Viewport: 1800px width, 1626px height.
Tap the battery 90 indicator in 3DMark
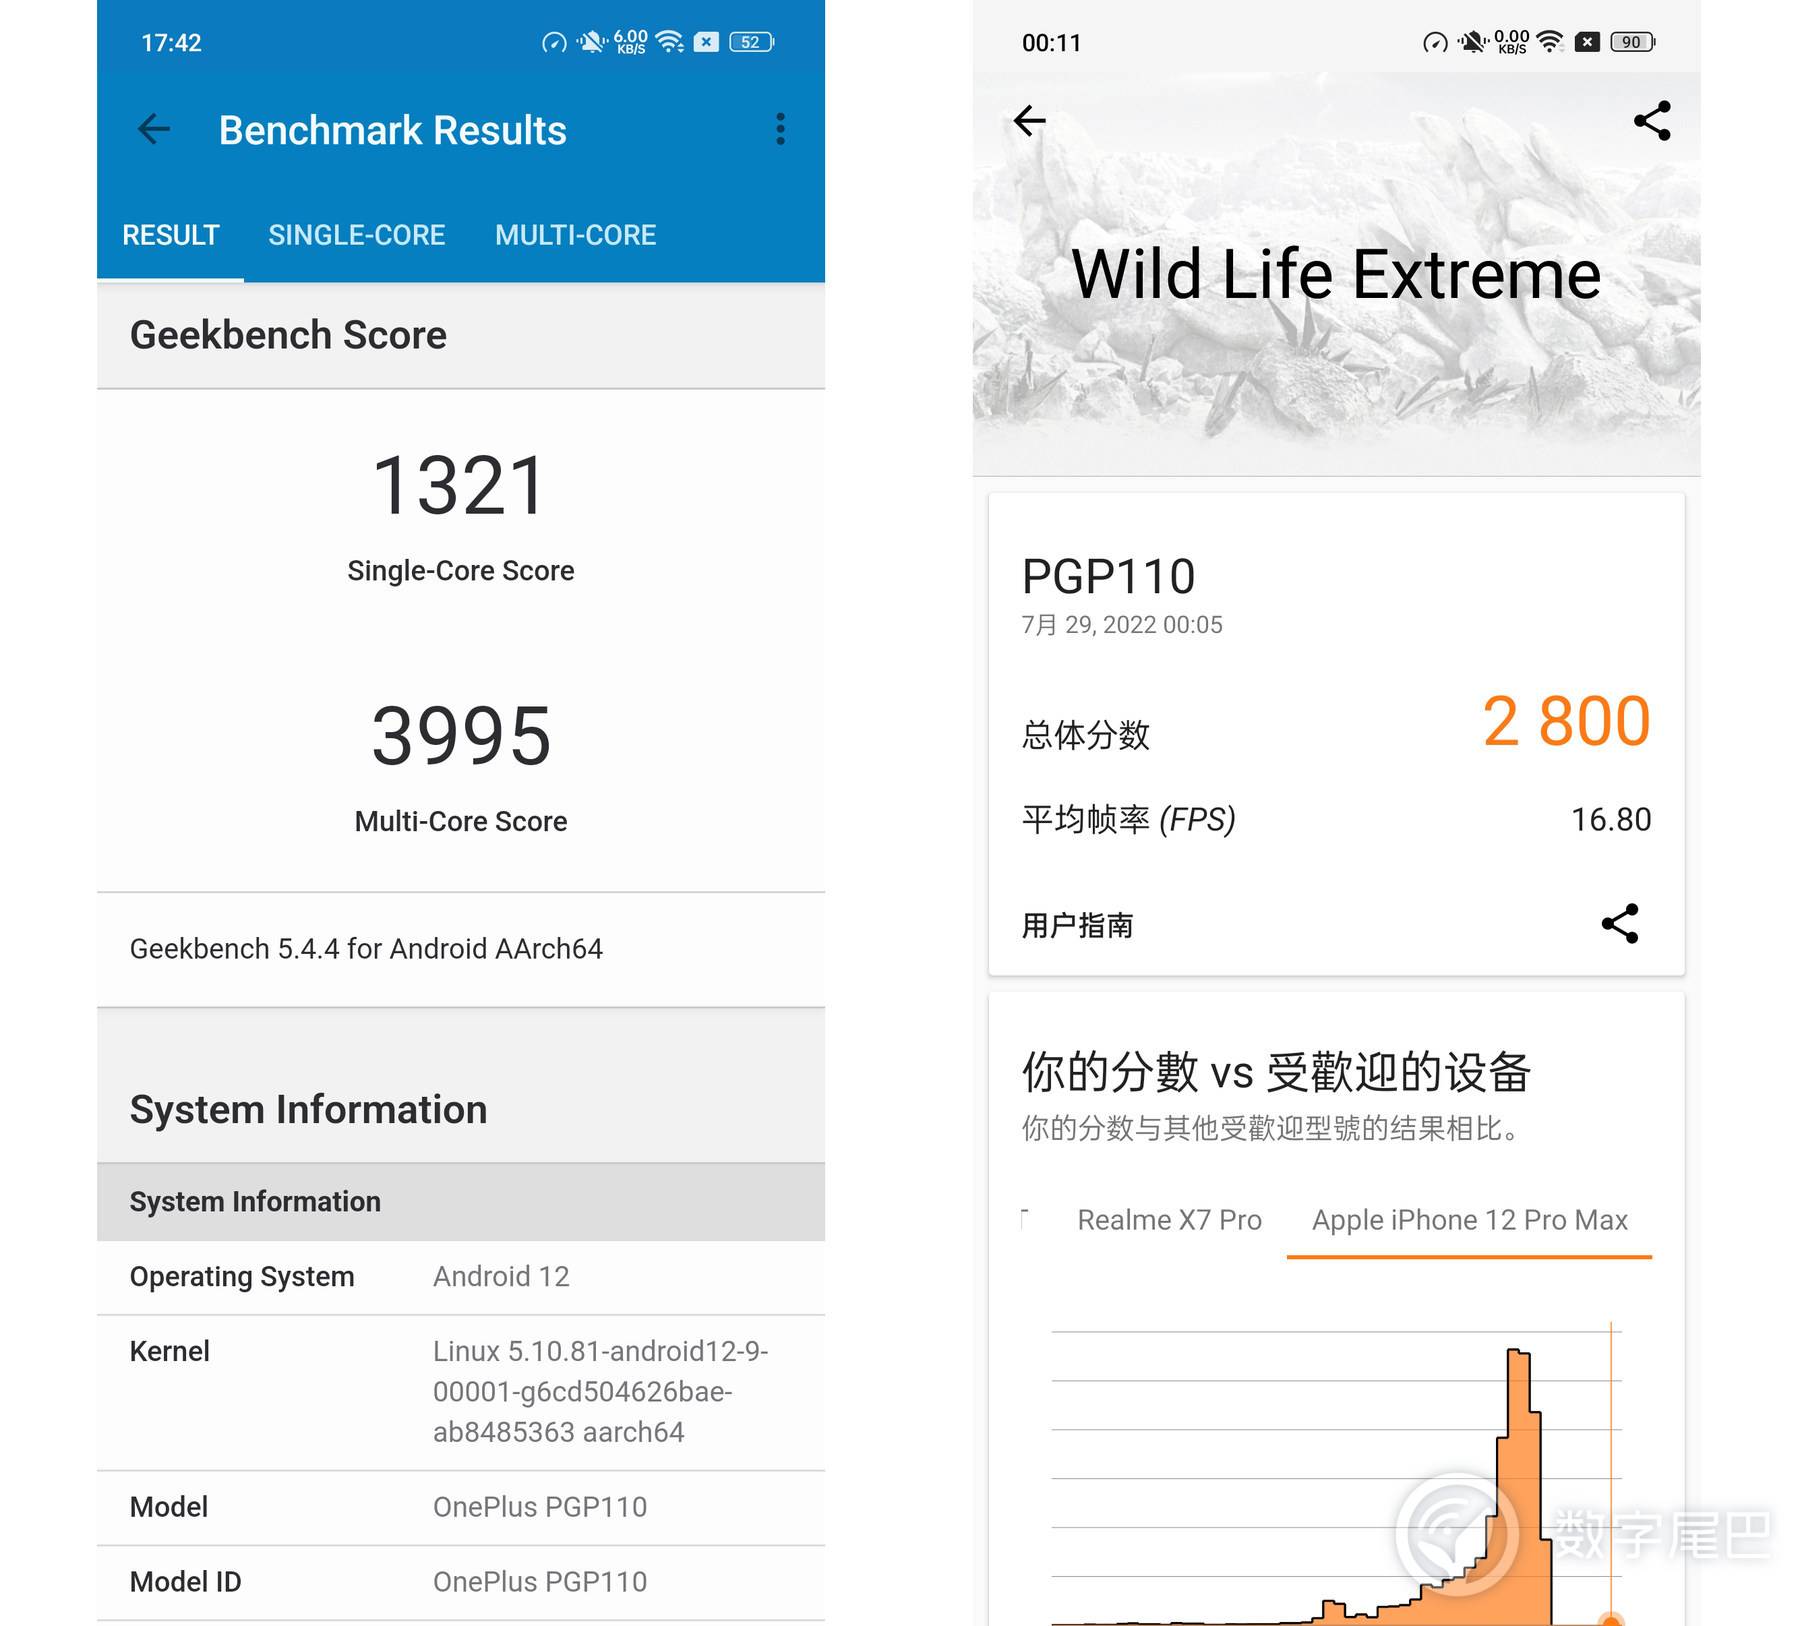click(1633, 42)
